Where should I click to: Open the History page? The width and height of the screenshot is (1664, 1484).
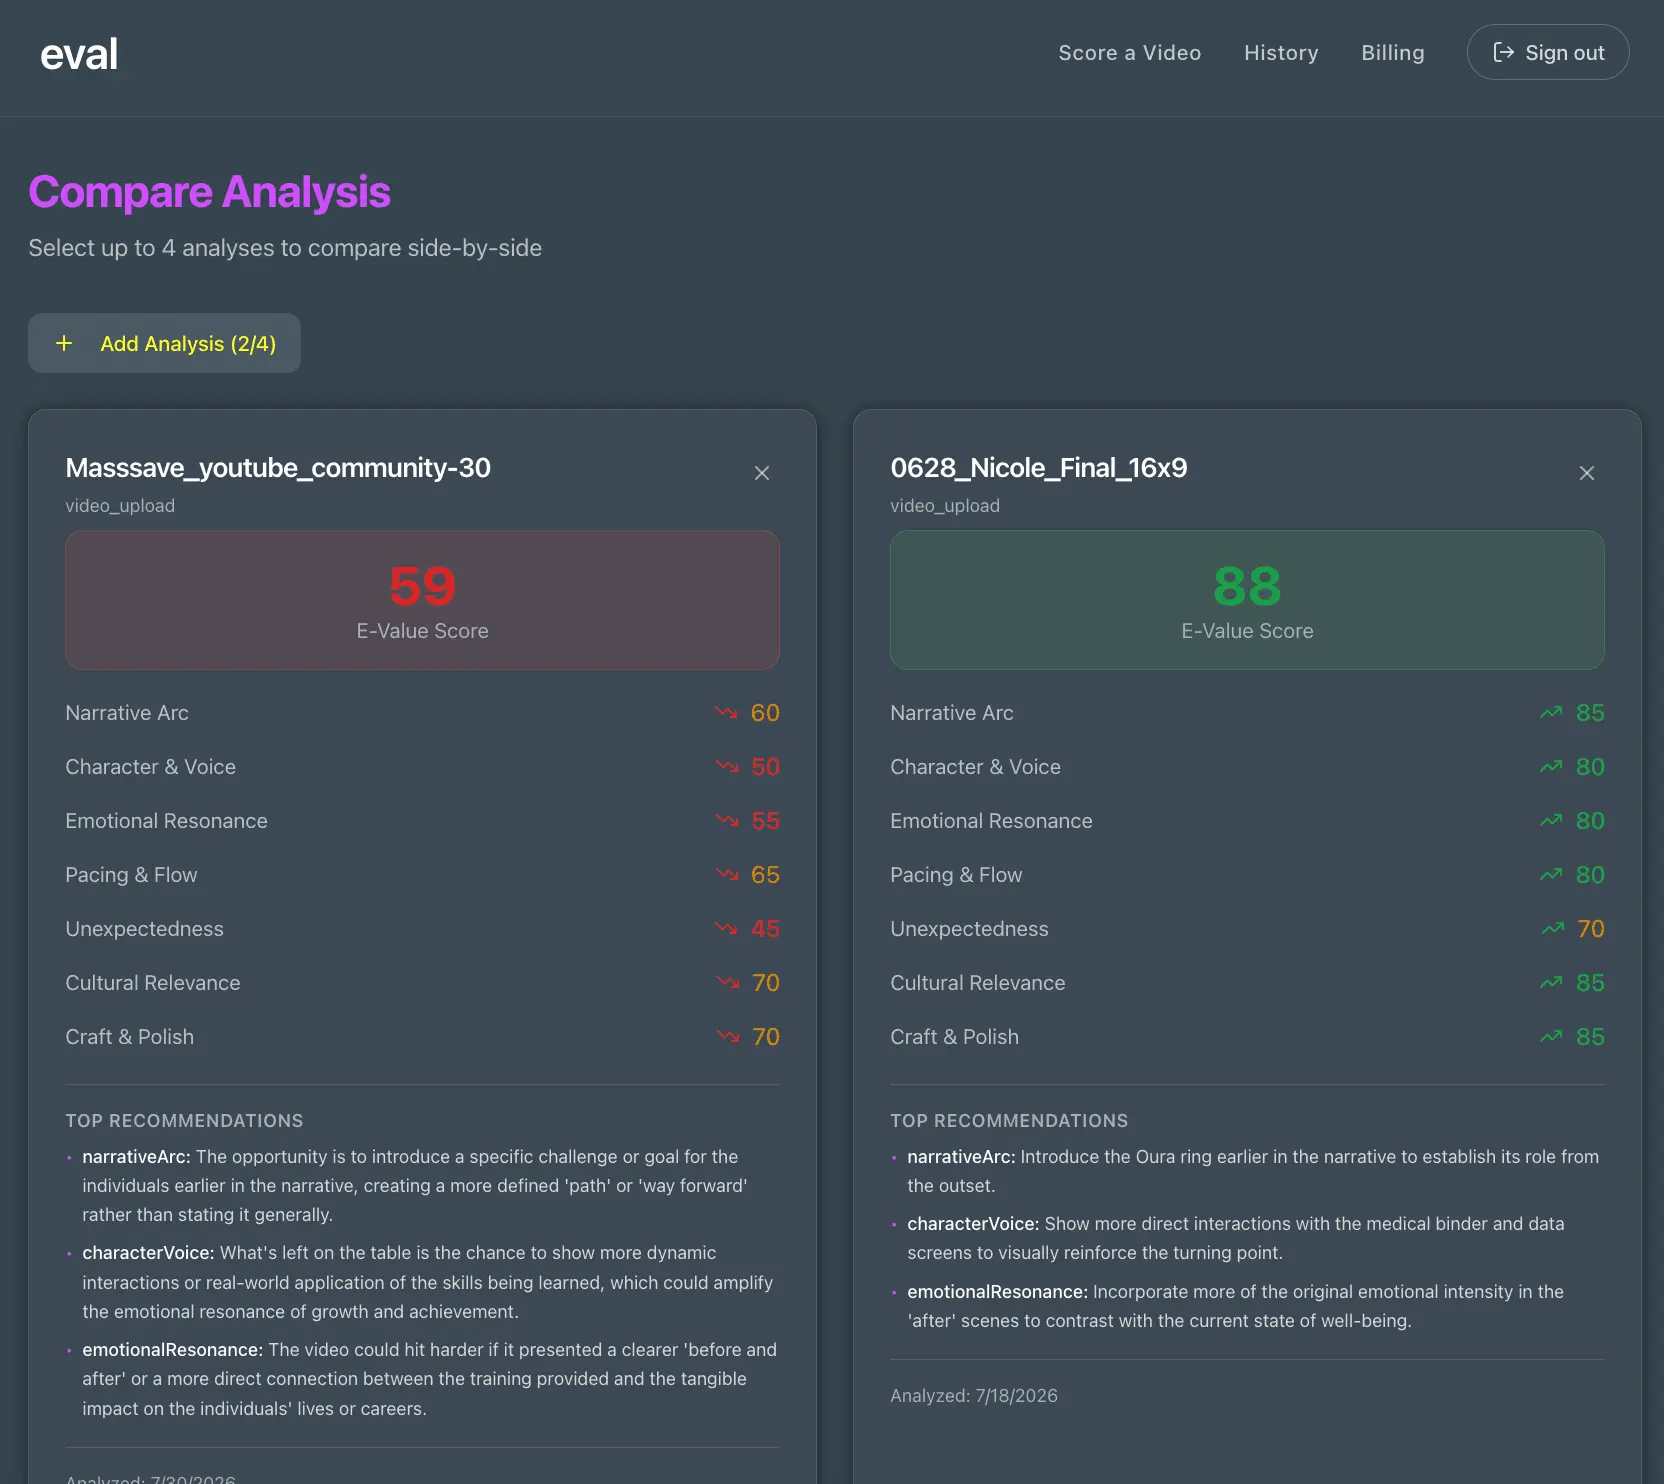(x=1281, y=53)
